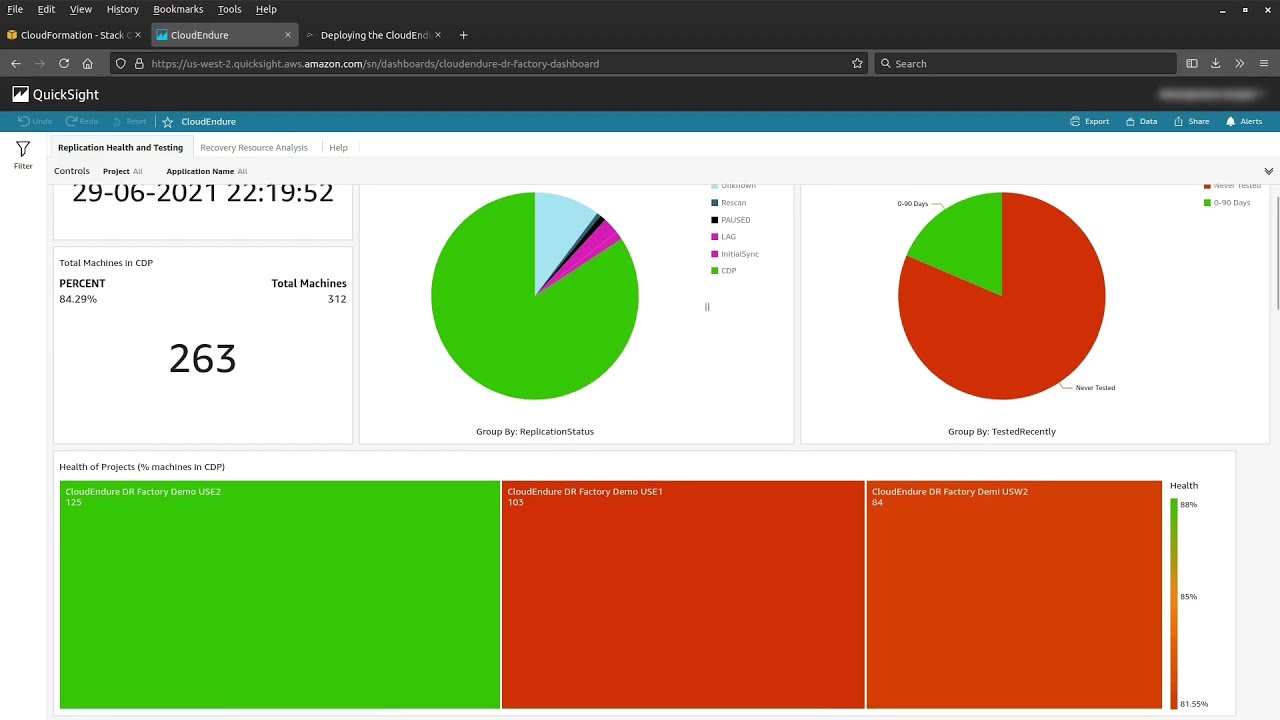Open Alerts bell

click(1244, 121)
